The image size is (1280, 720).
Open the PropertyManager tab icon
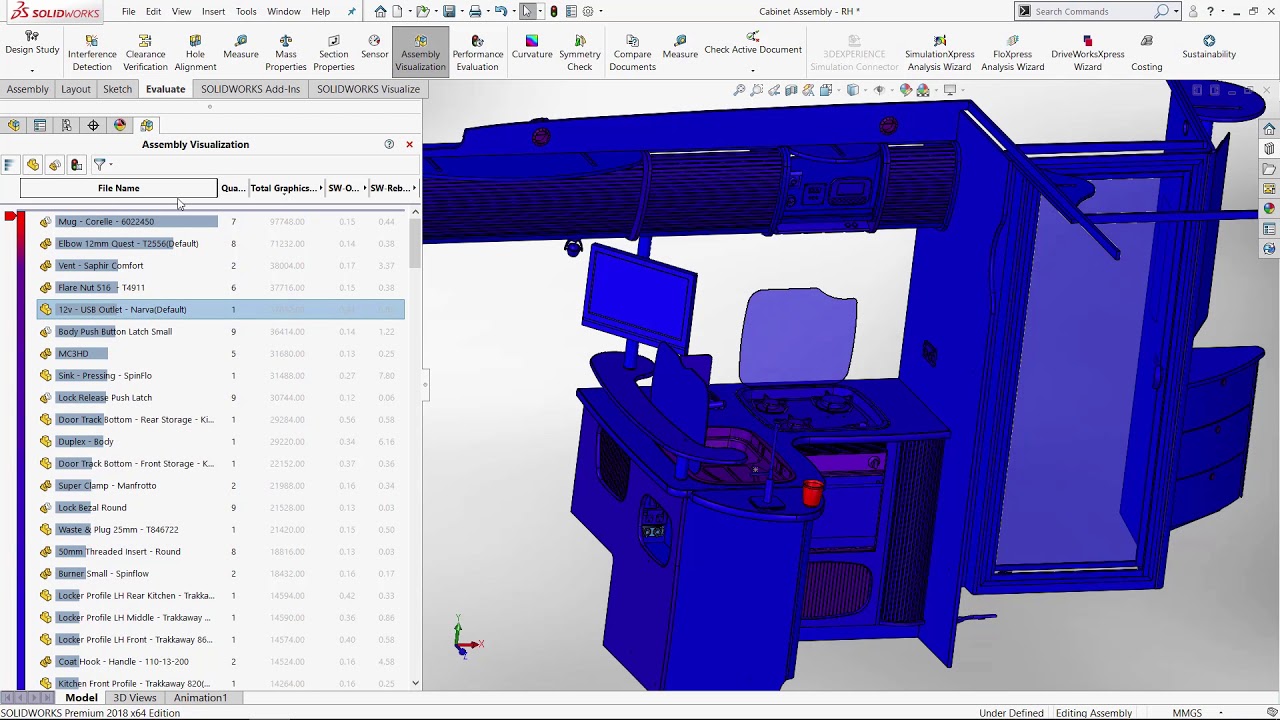pos(40,125)
